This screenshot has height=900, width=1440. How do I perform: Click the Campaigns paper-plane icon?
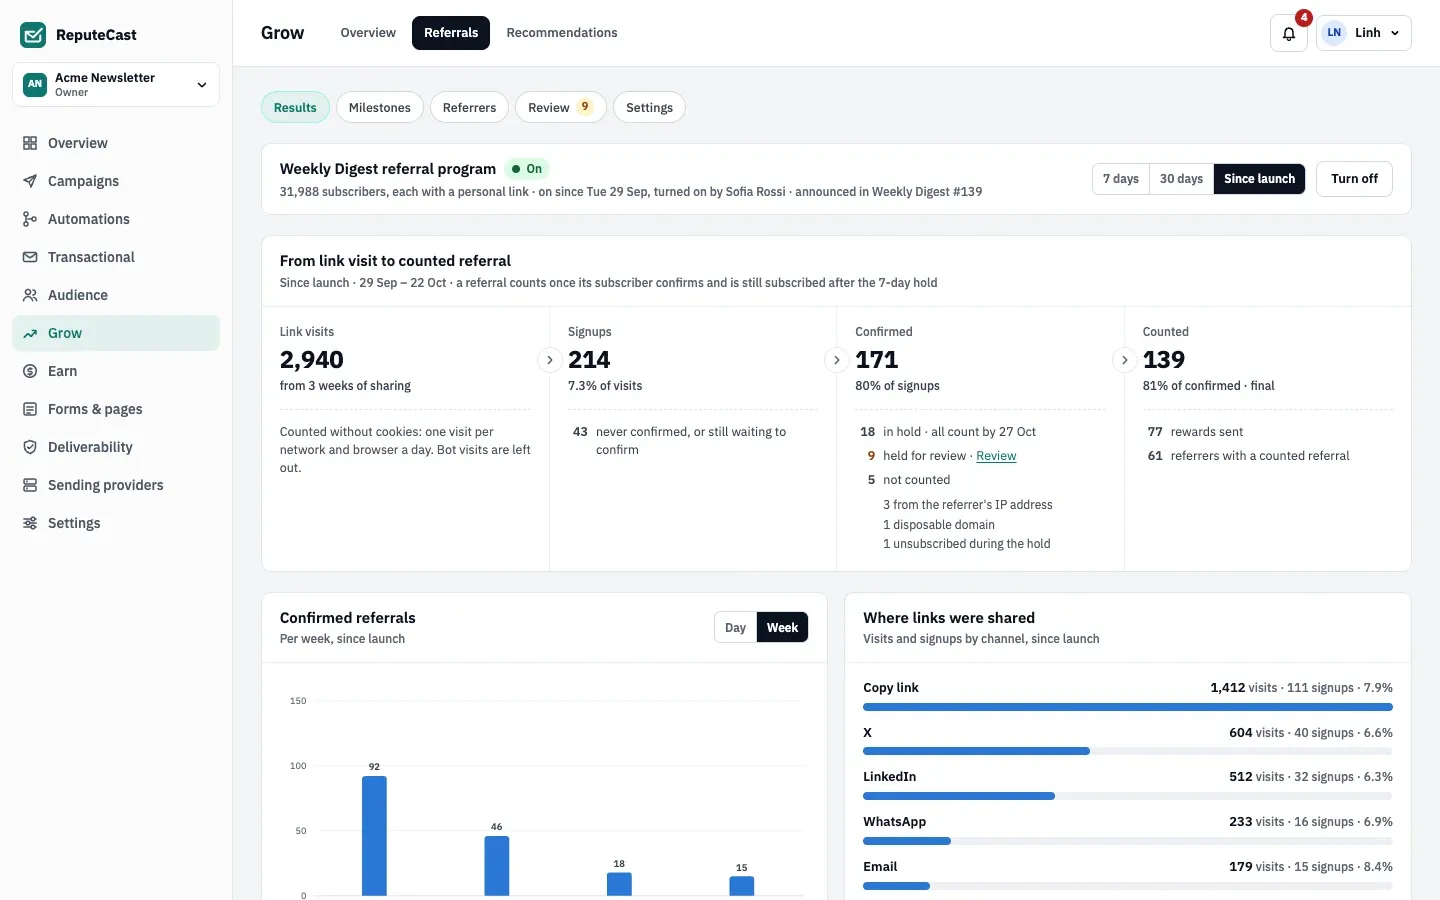tap(30, 181)
